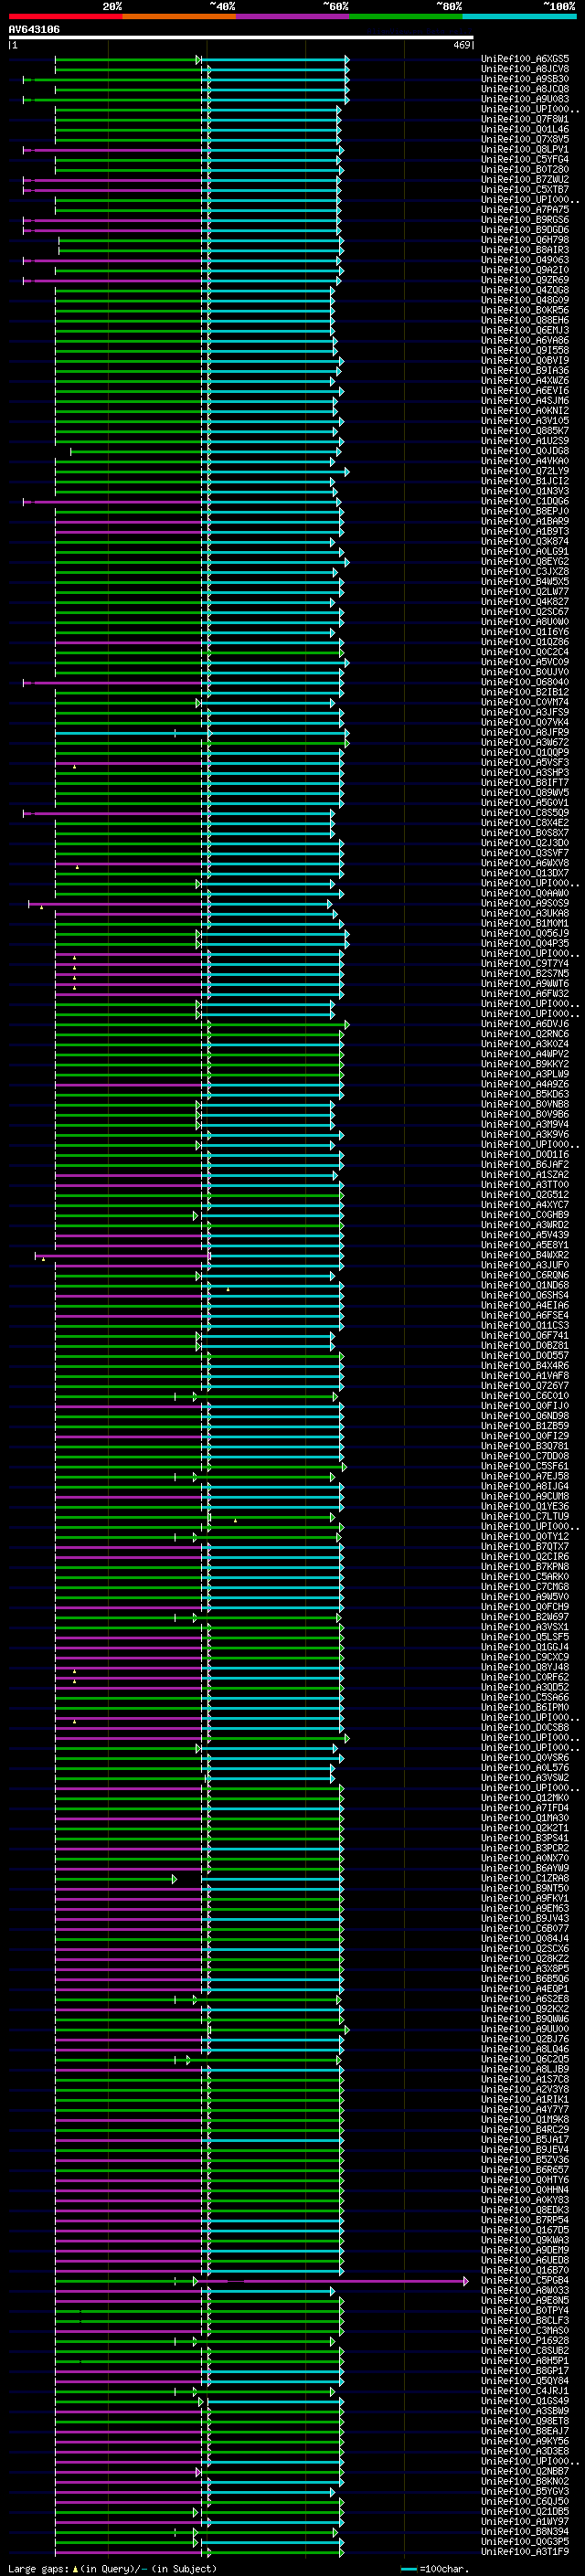Click the '=100char.' scale legend
The height and width of the screenshot is (2576, 585).
433,2568
